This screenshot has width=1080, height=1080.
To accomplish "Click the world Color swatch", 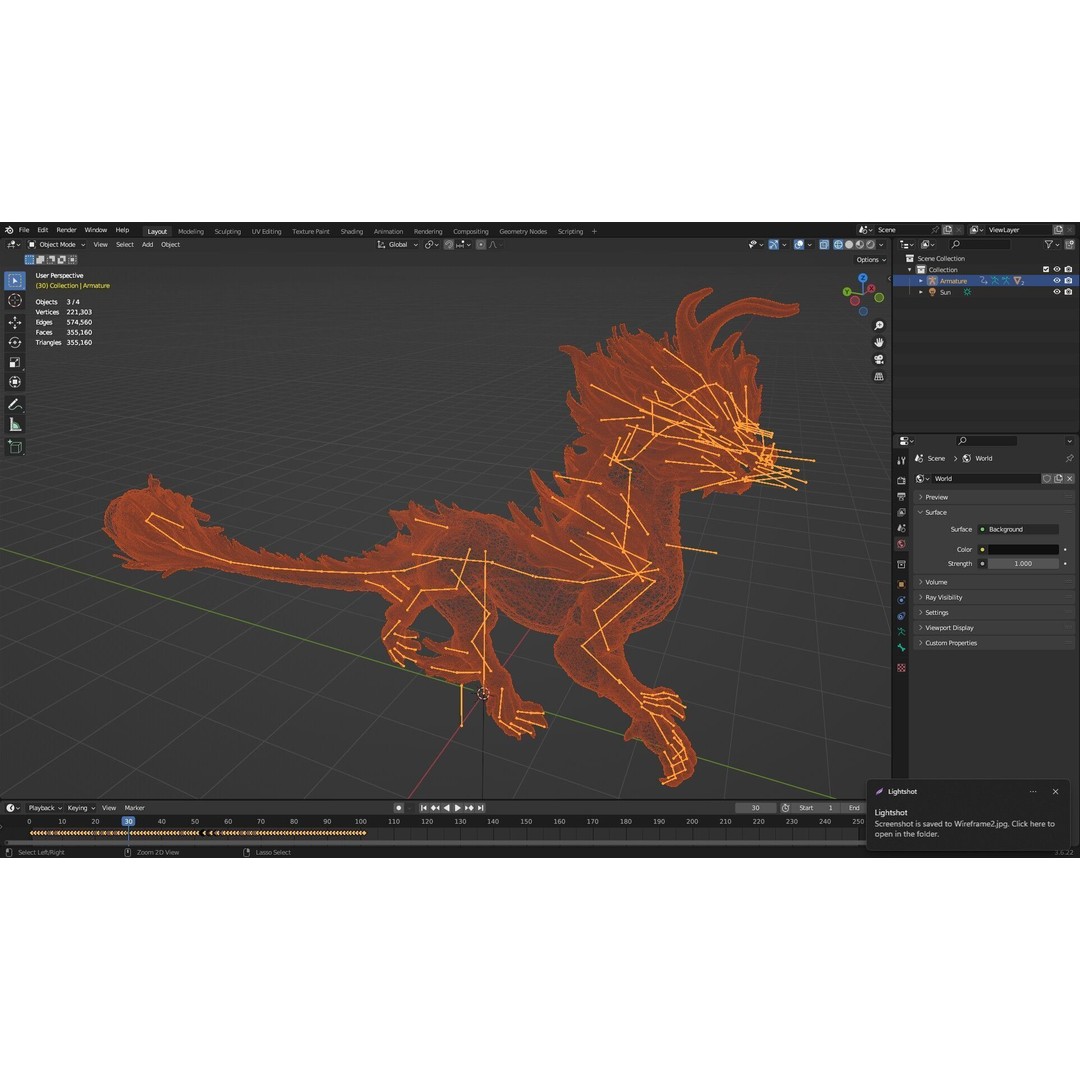I will [1022, 550].
